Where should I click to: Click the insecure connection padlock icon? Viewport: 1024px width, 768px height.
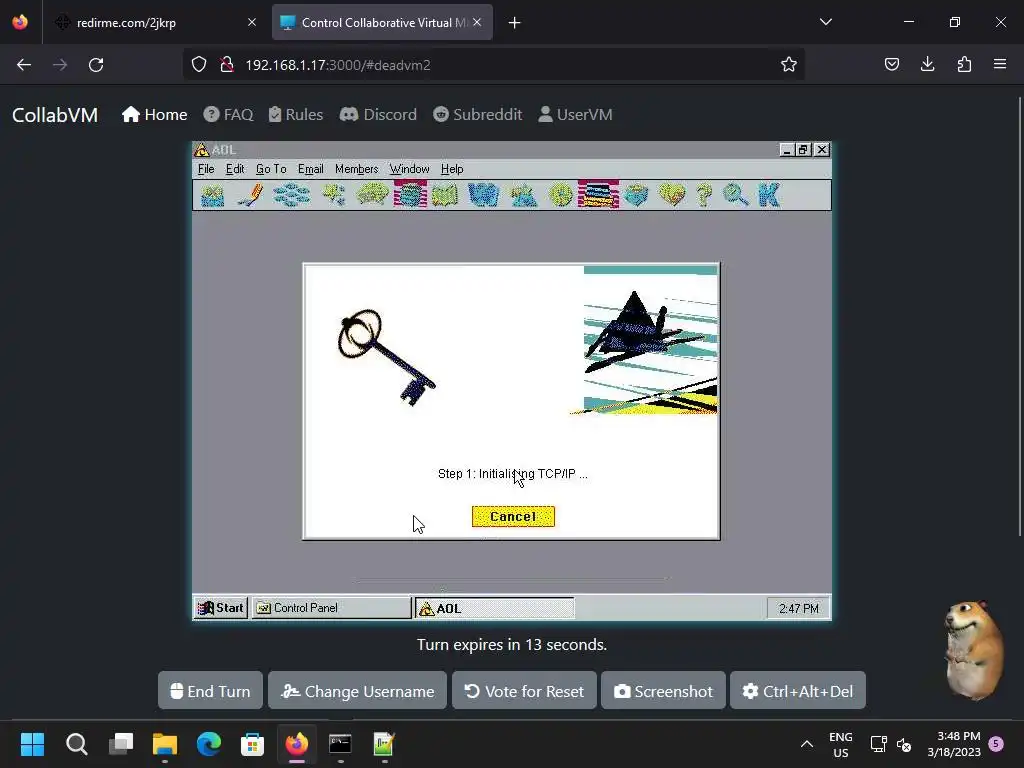[227, 65]
